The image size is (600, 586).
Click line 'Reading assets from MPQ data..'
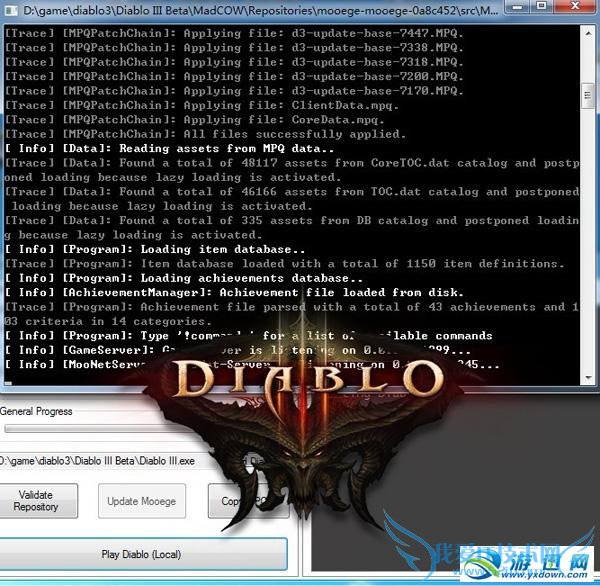point(169,149)
